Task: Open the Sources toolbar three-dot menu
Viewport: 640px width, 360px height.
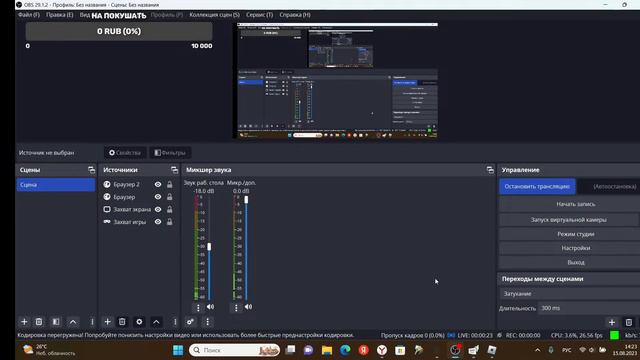Action: pos(175,322)
